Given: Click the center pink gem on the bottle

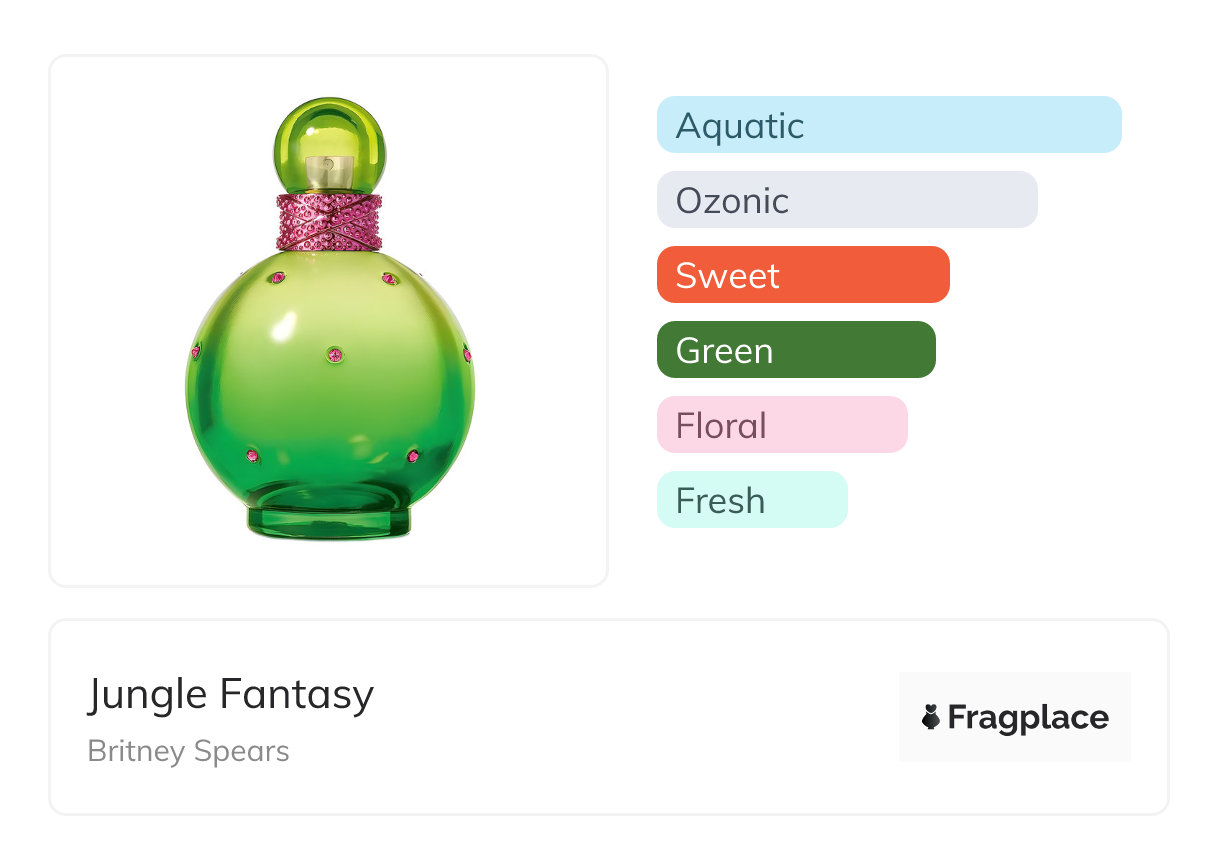Looking at the screenshot, I should click(334, 354).
